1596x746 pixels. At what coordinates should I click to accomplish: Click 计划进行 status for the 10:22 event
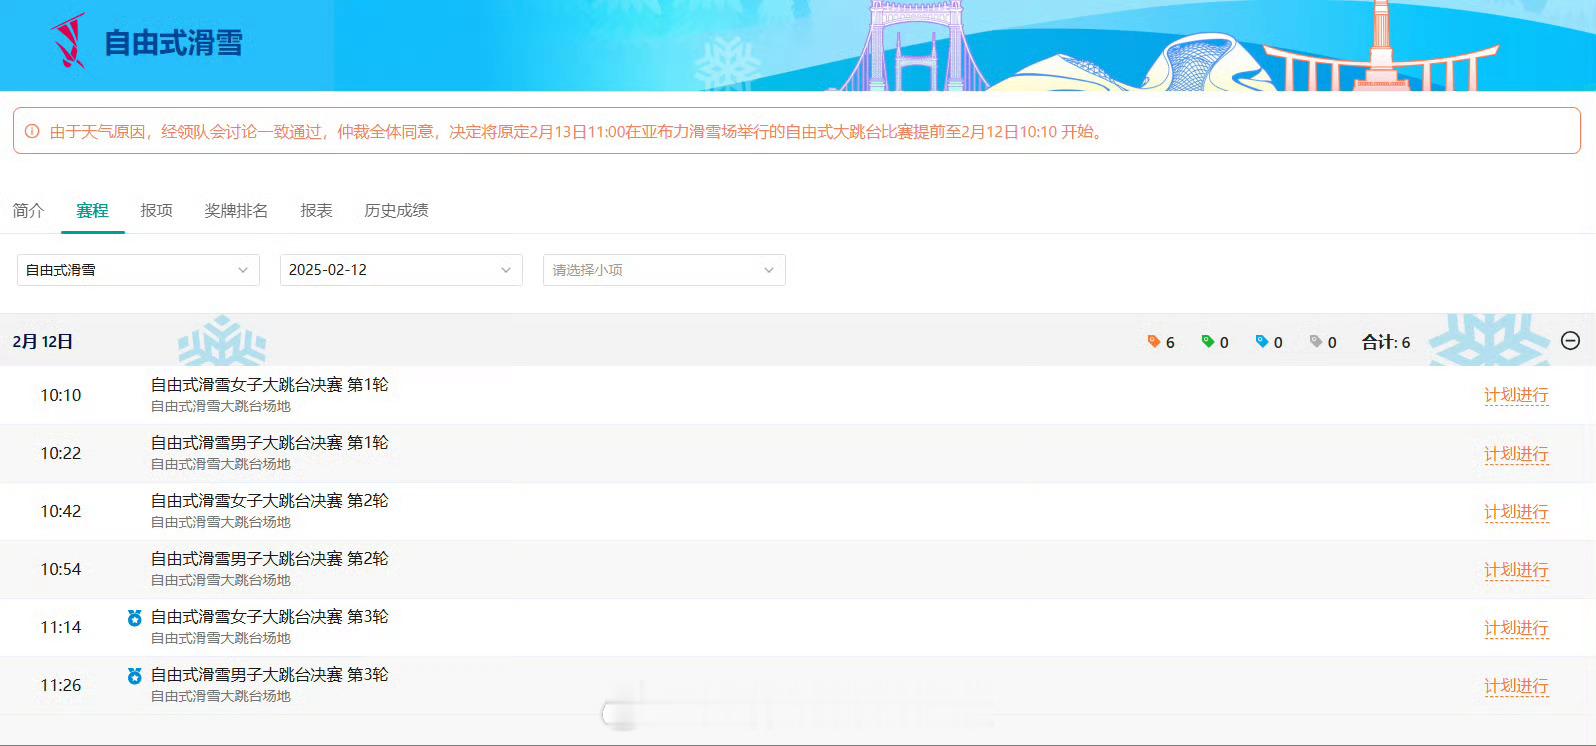pos(1516,454)
